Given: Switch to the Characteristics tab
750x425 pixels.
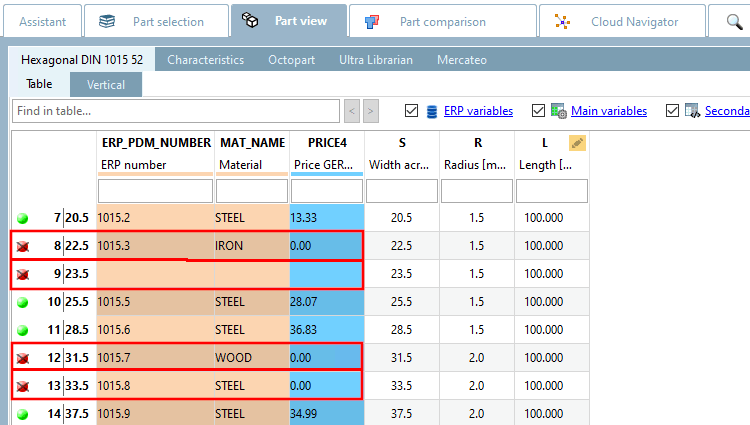Looking at the screenshot, I should (205, 60).
